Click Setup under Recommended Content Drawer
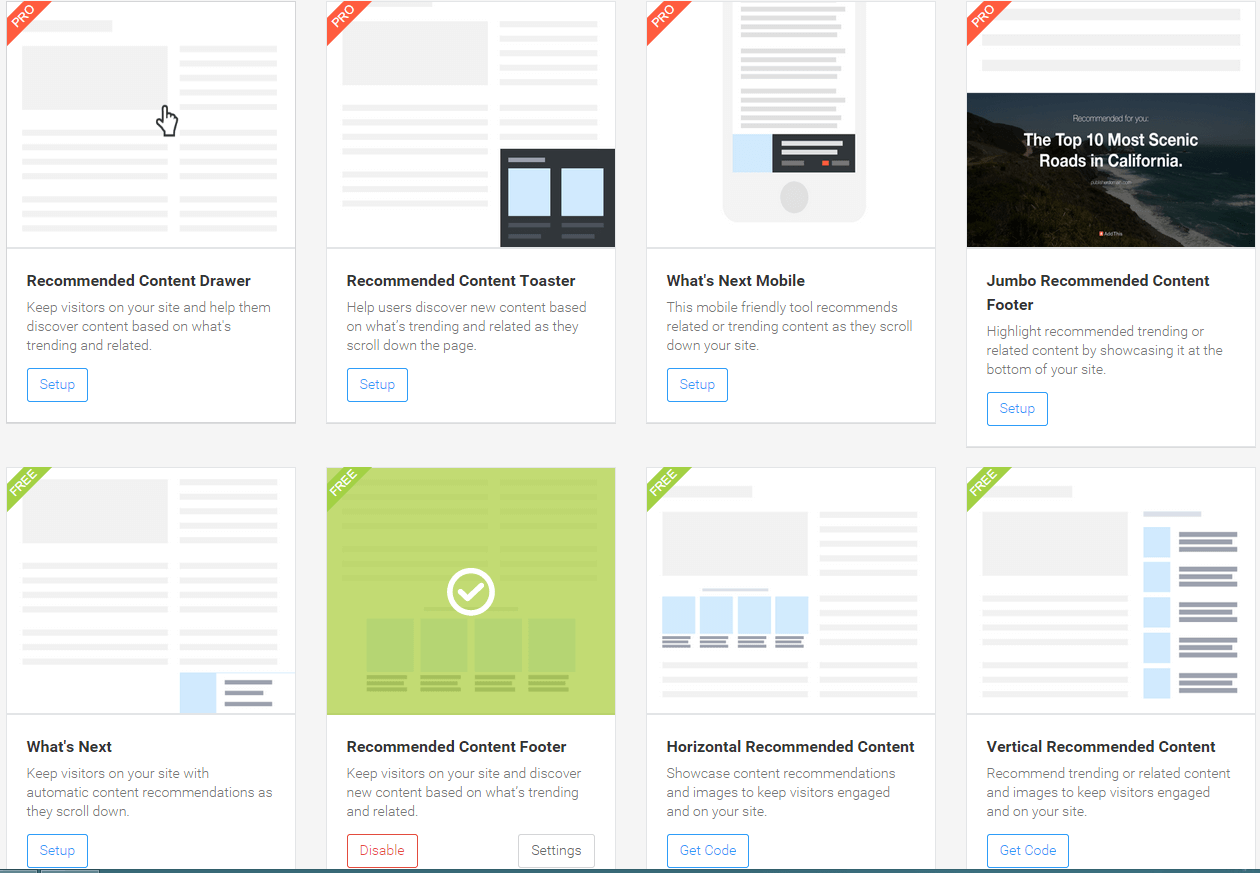1260x873 pixels. [57, 385]
